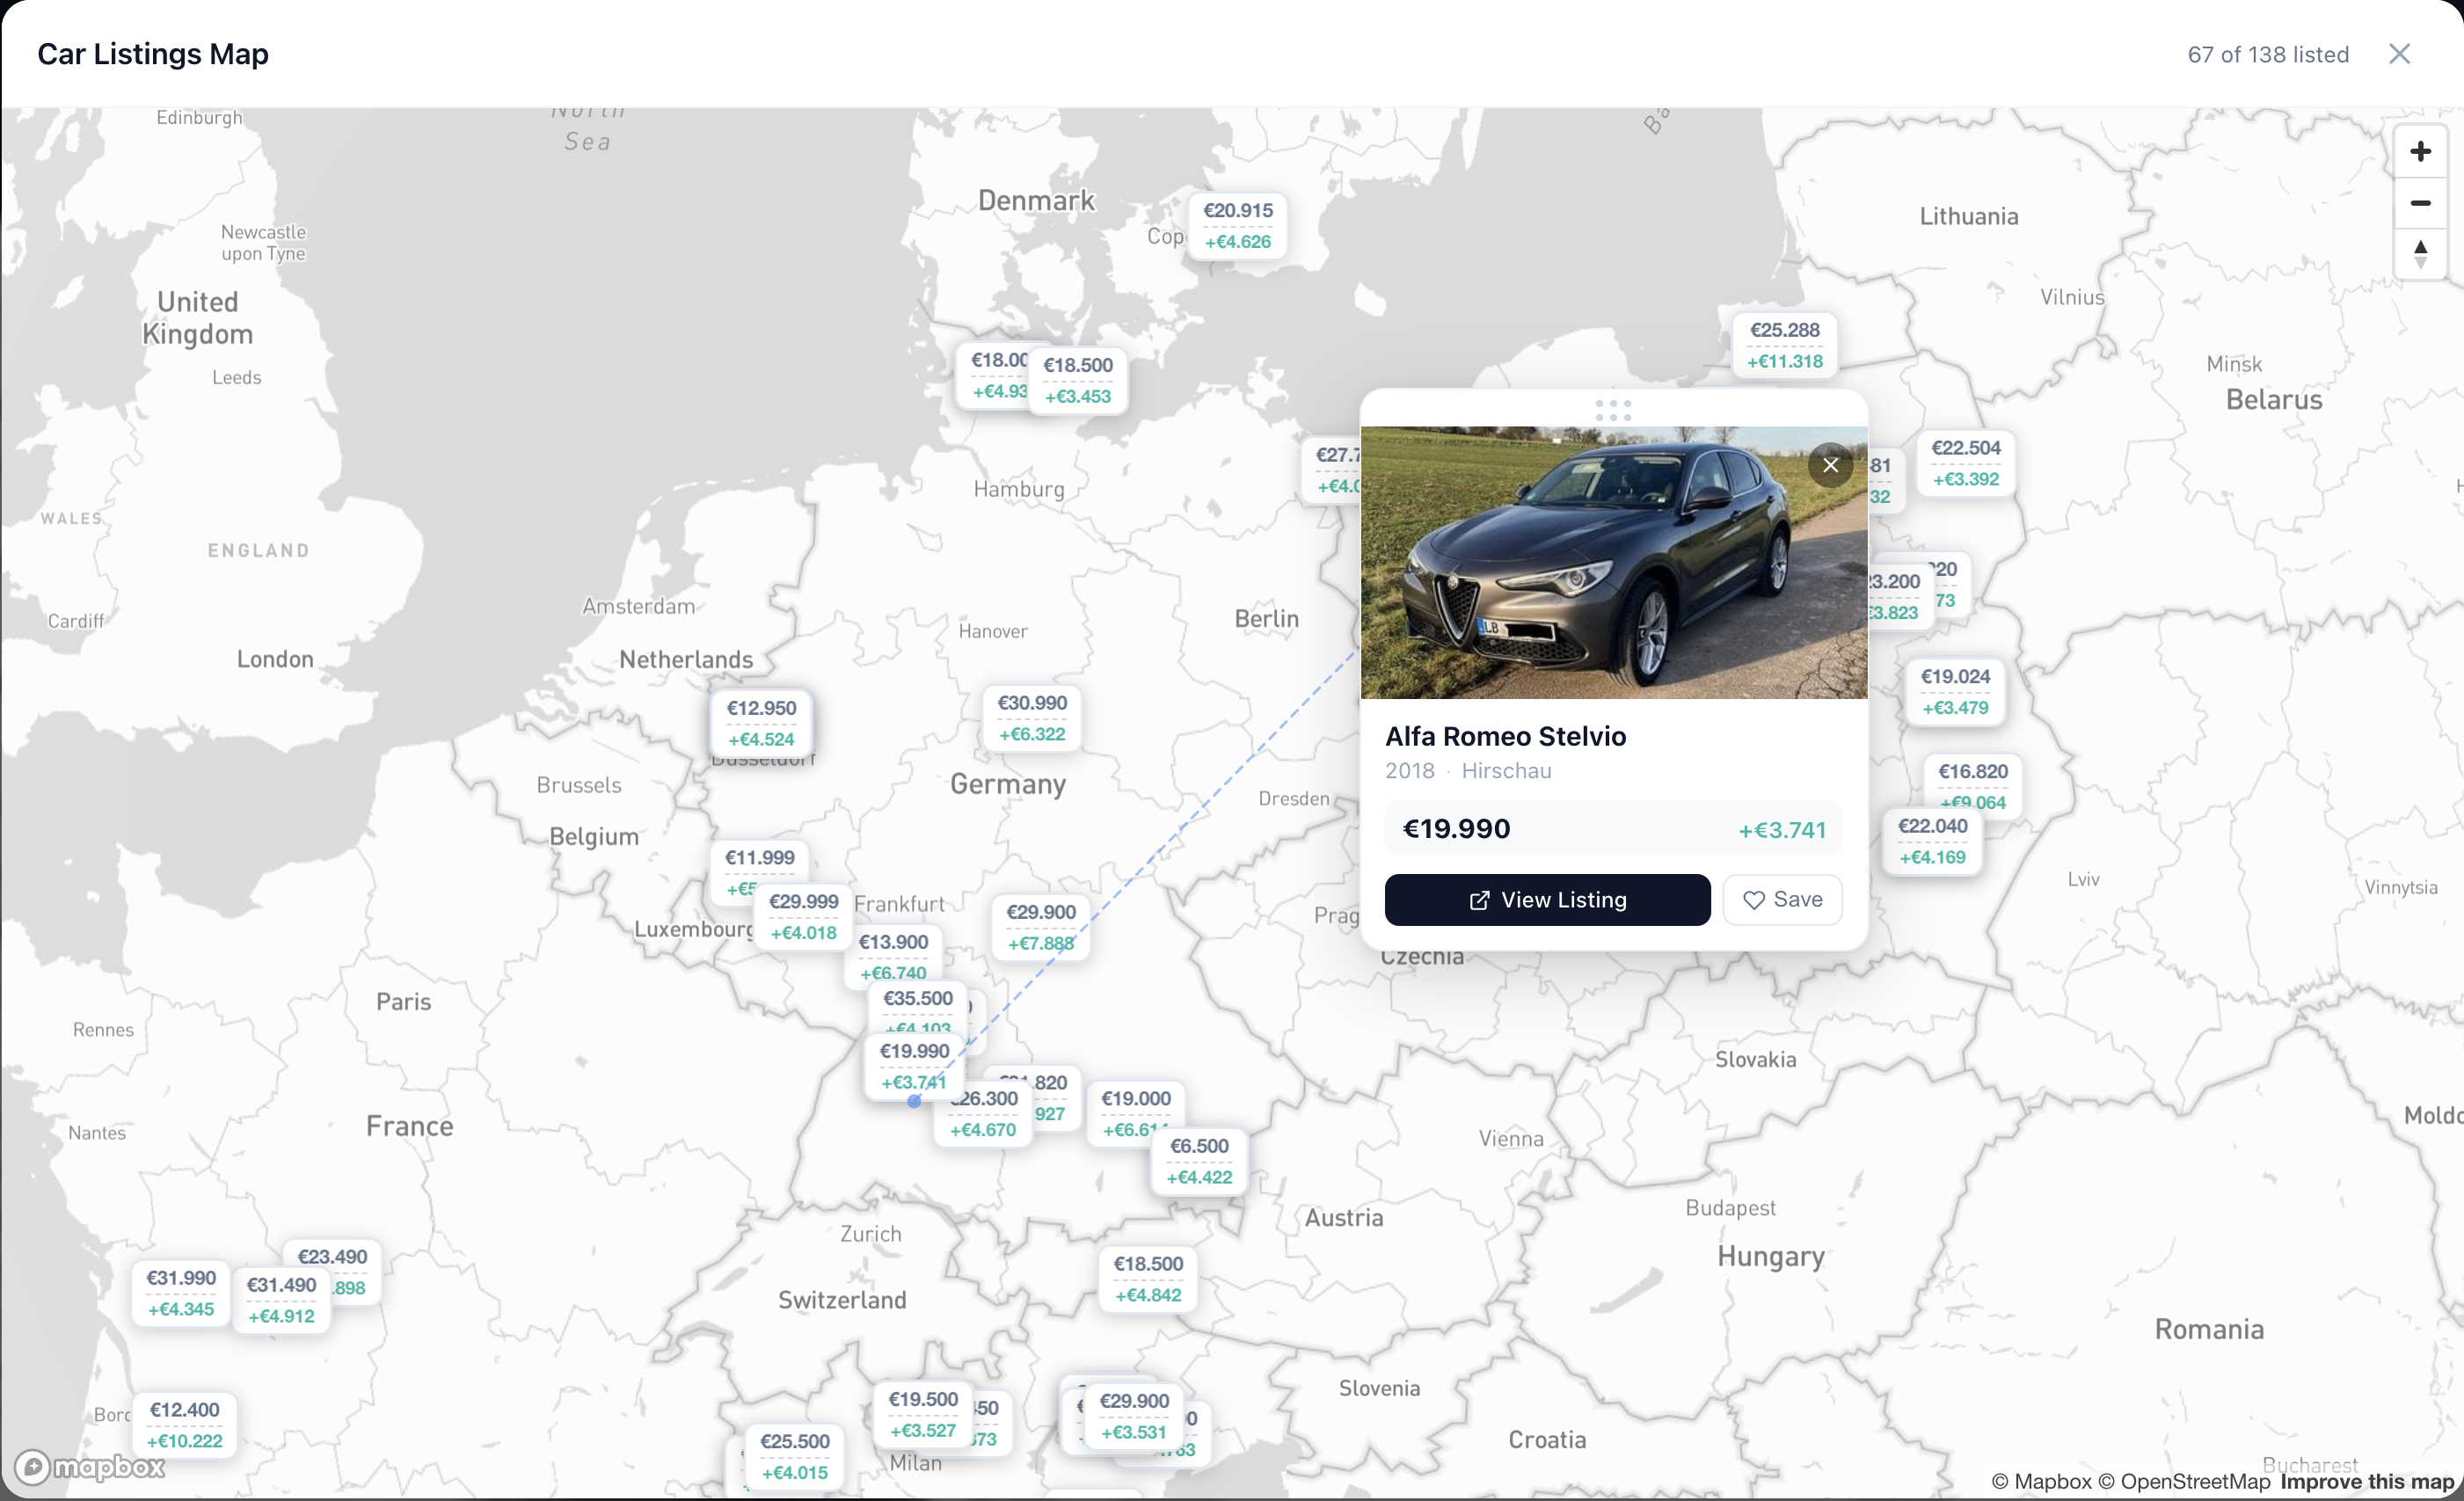
Task: Click the heart icon on the Save button
Action: click(x=1756, y=900)
